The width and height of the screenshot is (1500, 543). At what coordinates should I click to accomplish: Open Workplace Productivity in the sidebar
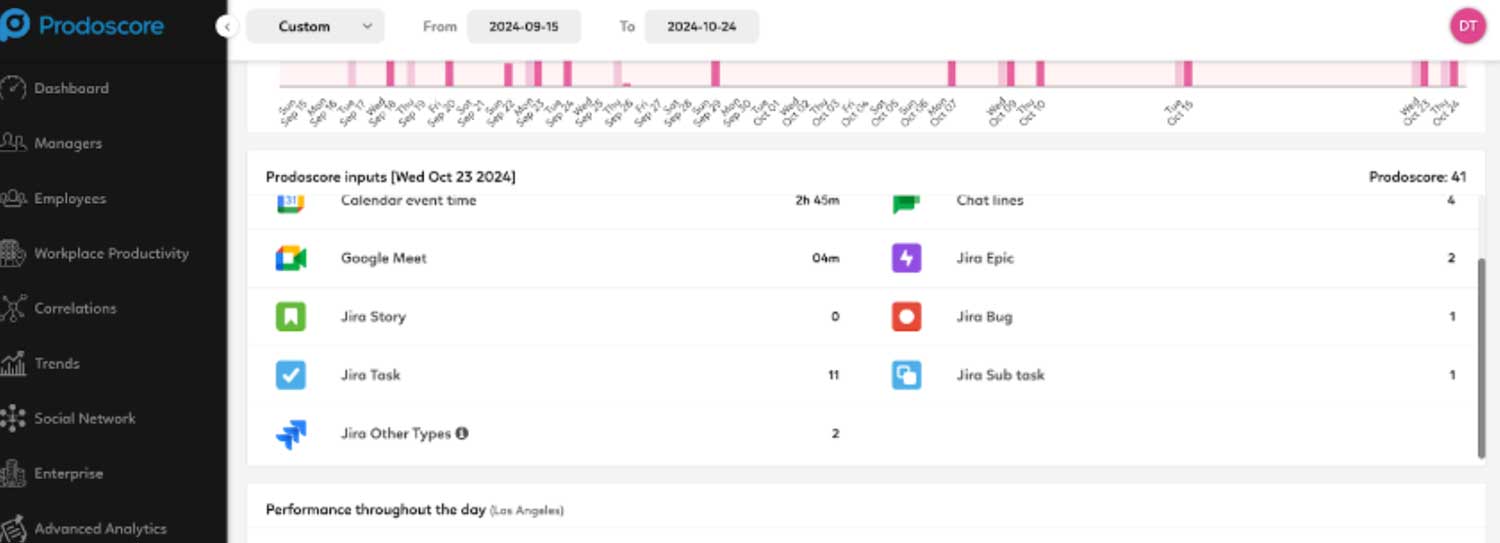[x=113, y=253]
